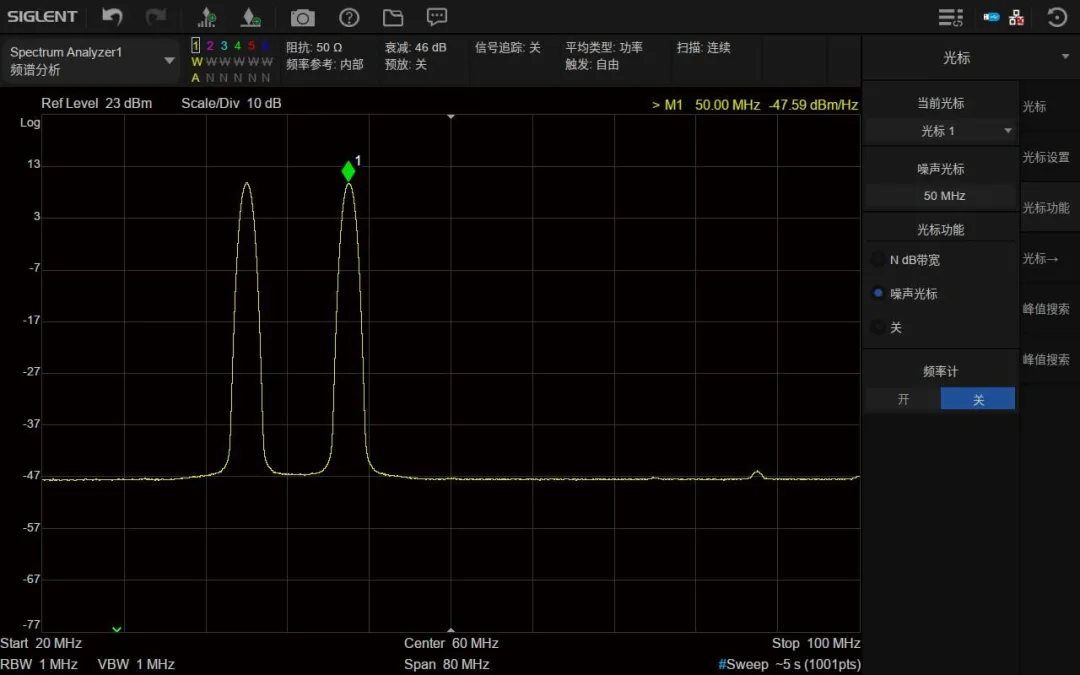Click marker 1 diamond on trace
Screen dimensions: 1080x675
point(349,171)
